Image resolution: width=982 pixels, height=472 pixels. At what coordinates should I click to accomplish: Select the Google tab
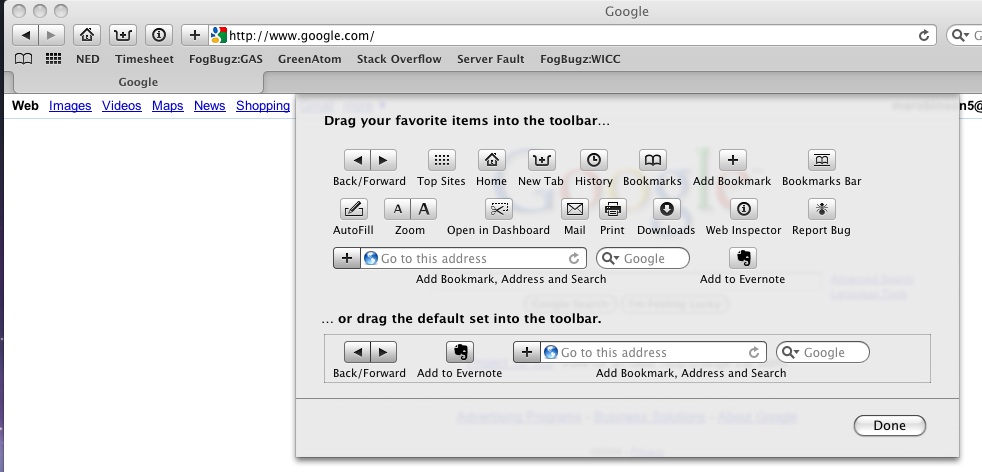(x=138, y=82)
